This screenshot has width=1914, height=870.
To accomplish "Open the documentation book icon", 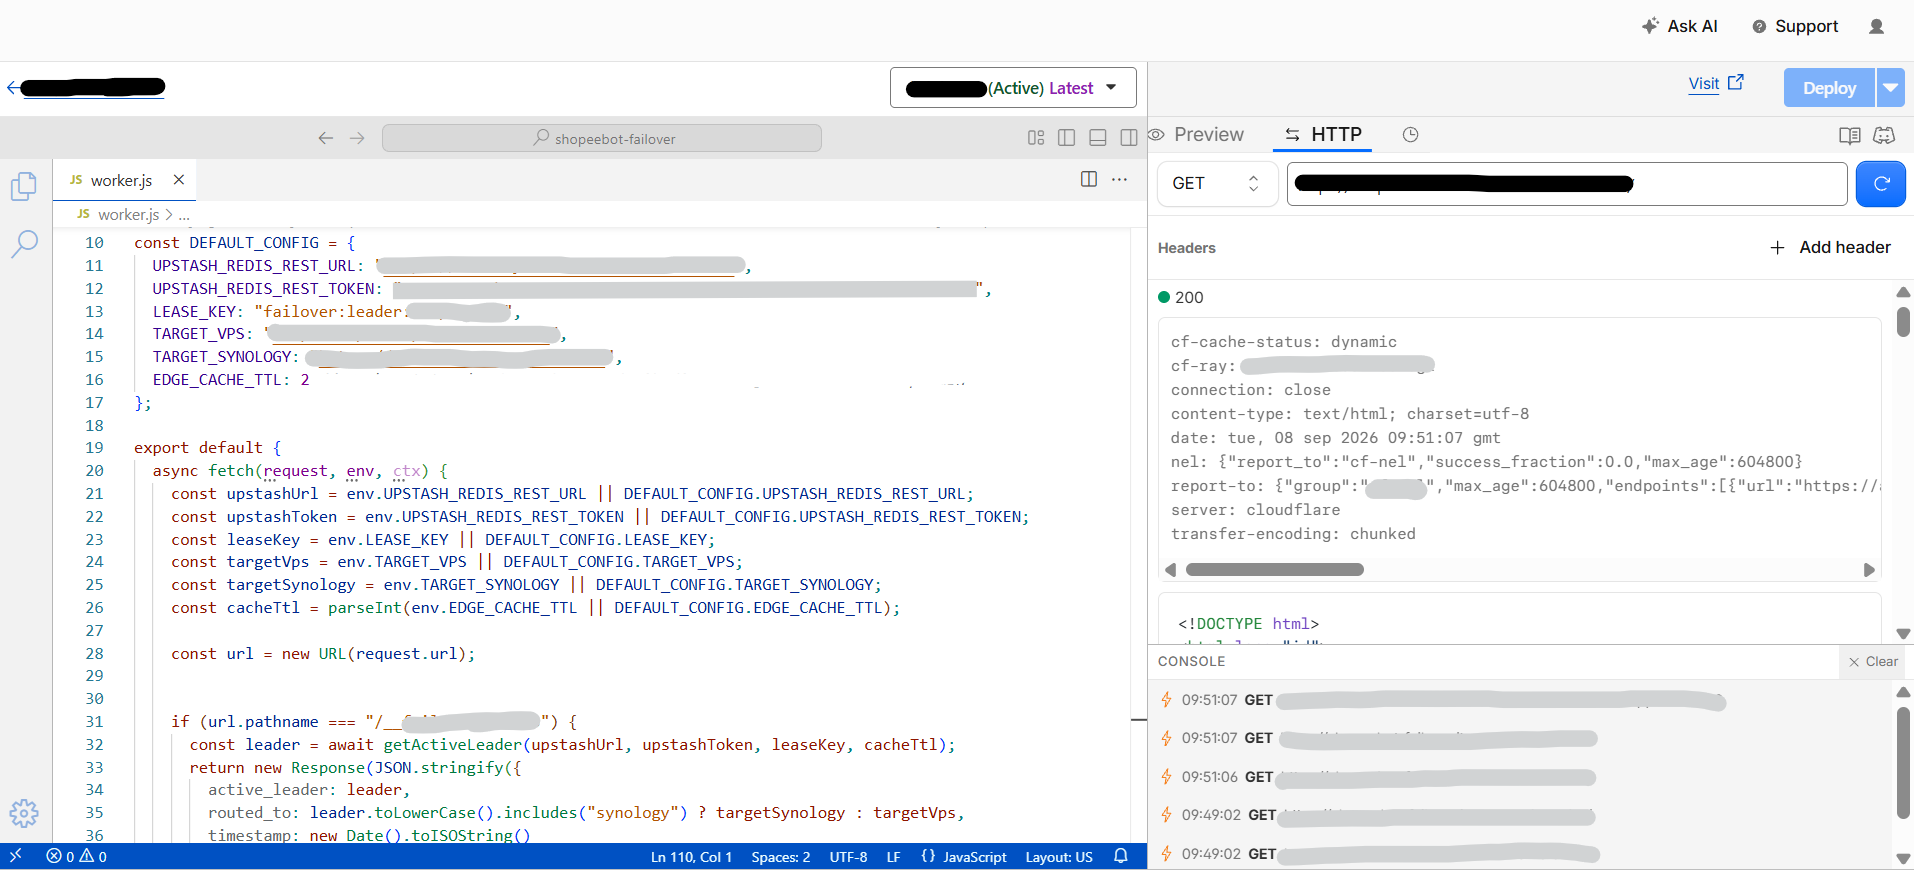I will click(1850, 135).
